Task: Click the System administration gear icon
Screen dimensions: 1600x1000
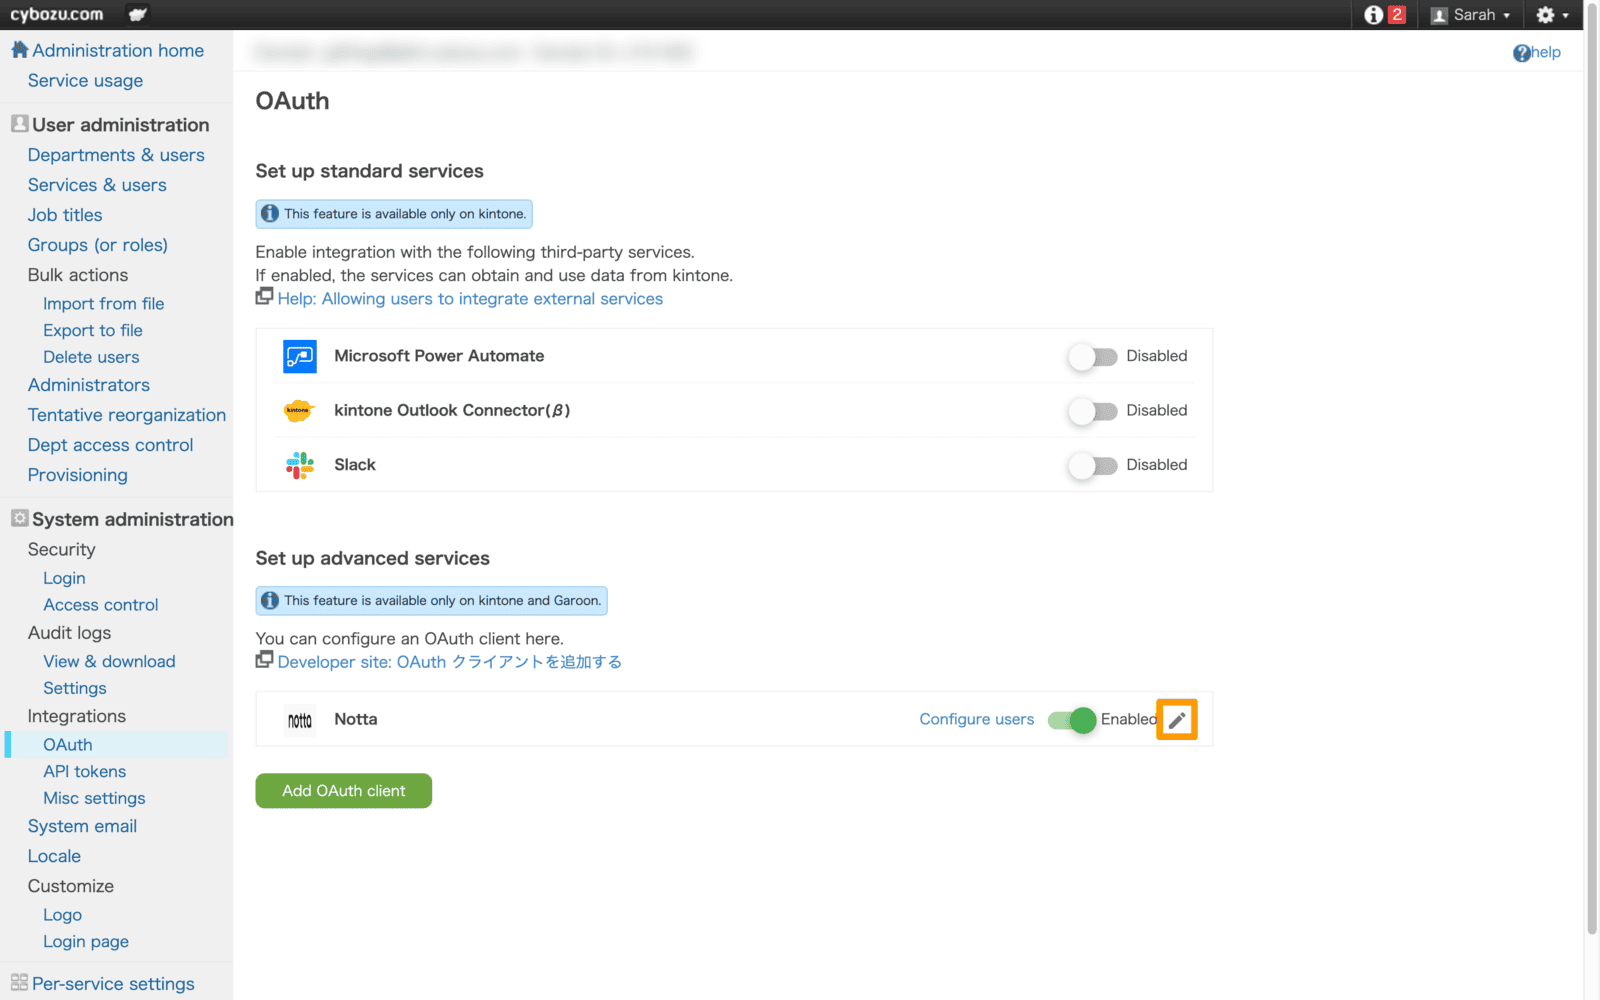Action: [x=19, y=518]
